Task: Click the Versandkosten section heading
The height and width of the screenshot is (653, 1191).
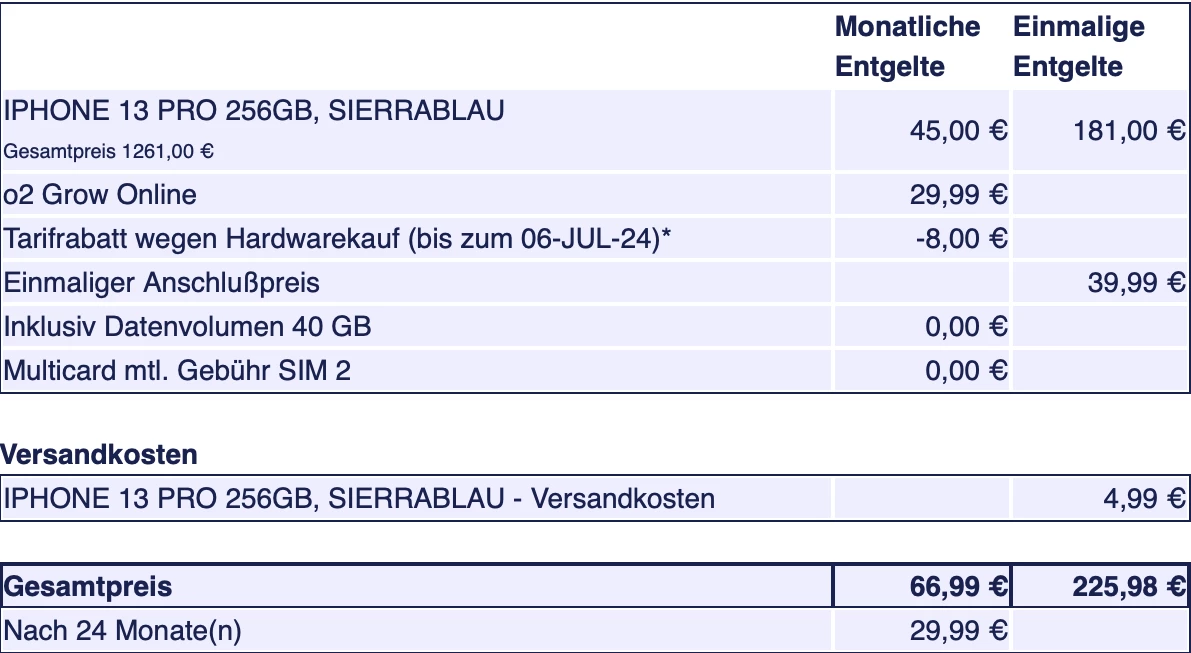Action: click(99, 455)
